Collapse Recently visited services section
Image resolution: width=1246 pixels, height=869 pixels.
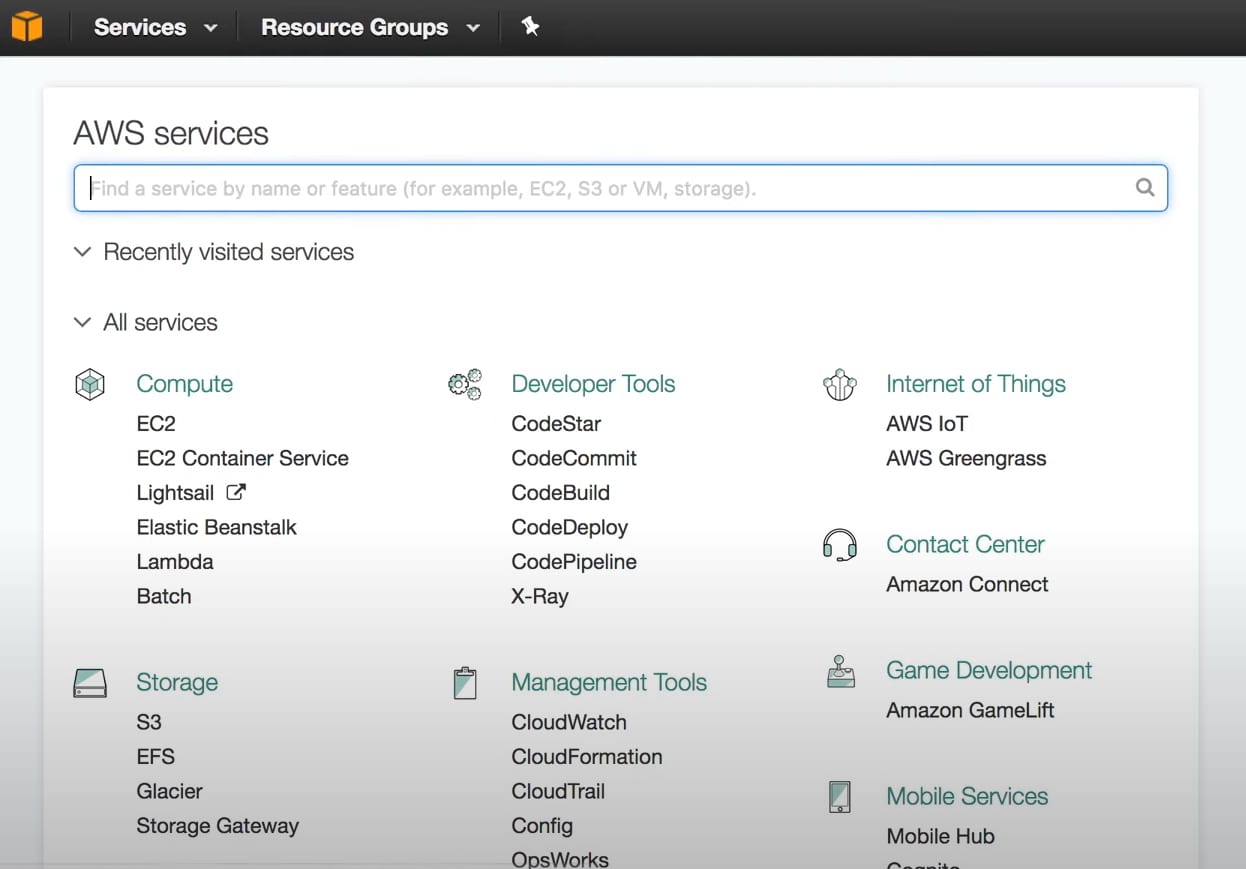214,252
